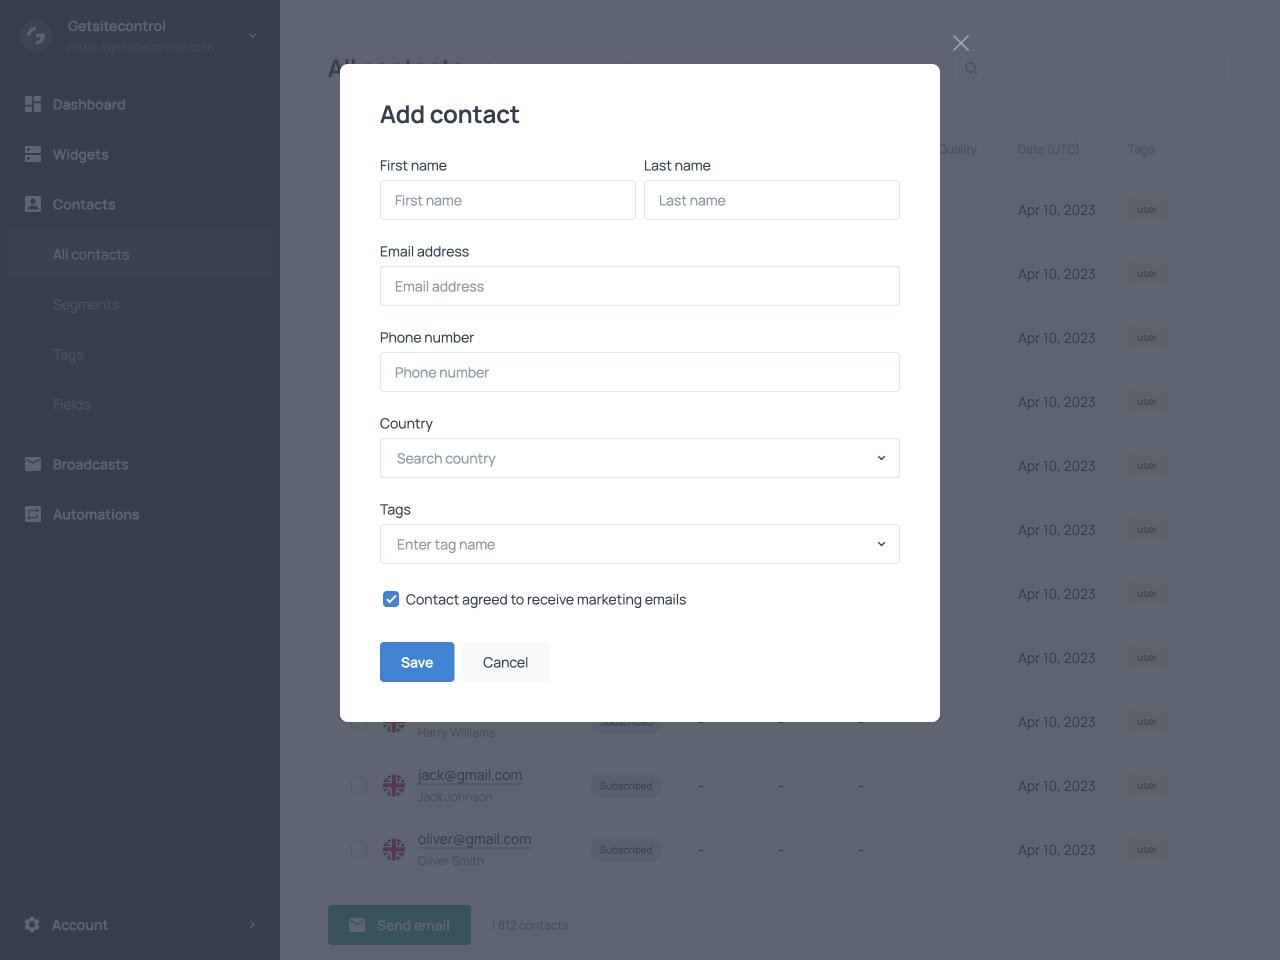Click the Broadcasts envelope icon
The height and width of the screenshot is (960, 1280).
[x=33, y=464]
